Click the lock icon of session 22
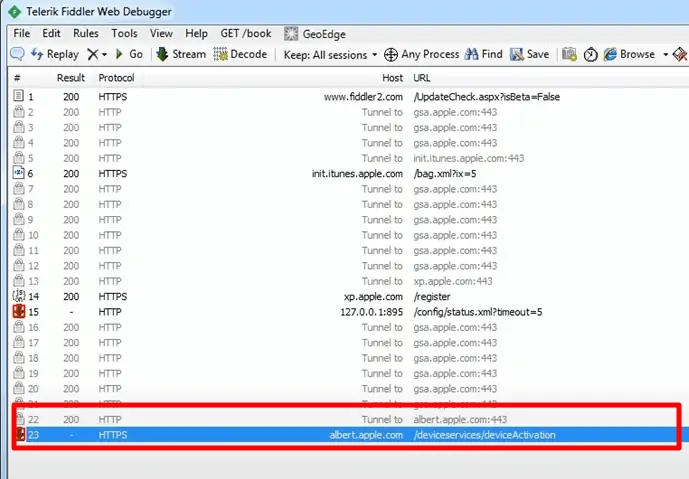This screenshot has width=689, height=479. click(18, 418)
